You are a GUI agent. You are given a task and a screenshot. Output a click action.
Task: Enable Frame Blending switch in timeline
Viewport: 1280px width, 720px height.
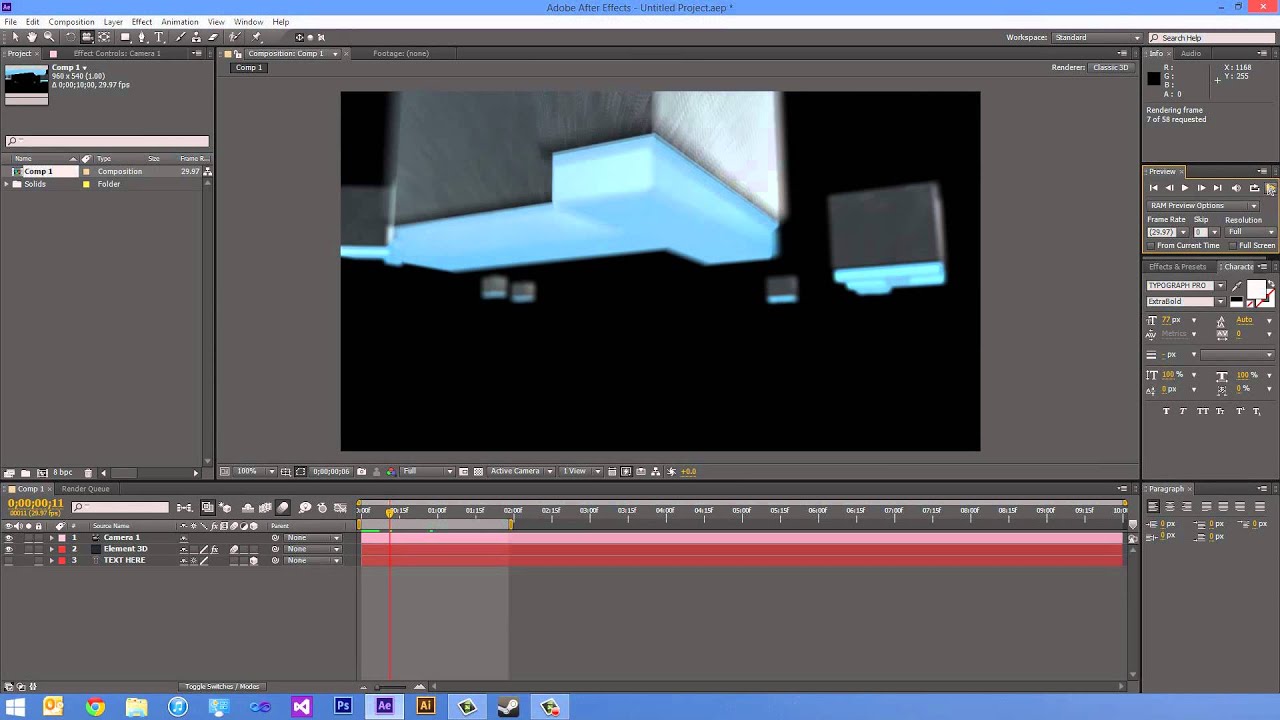(265, 508)
